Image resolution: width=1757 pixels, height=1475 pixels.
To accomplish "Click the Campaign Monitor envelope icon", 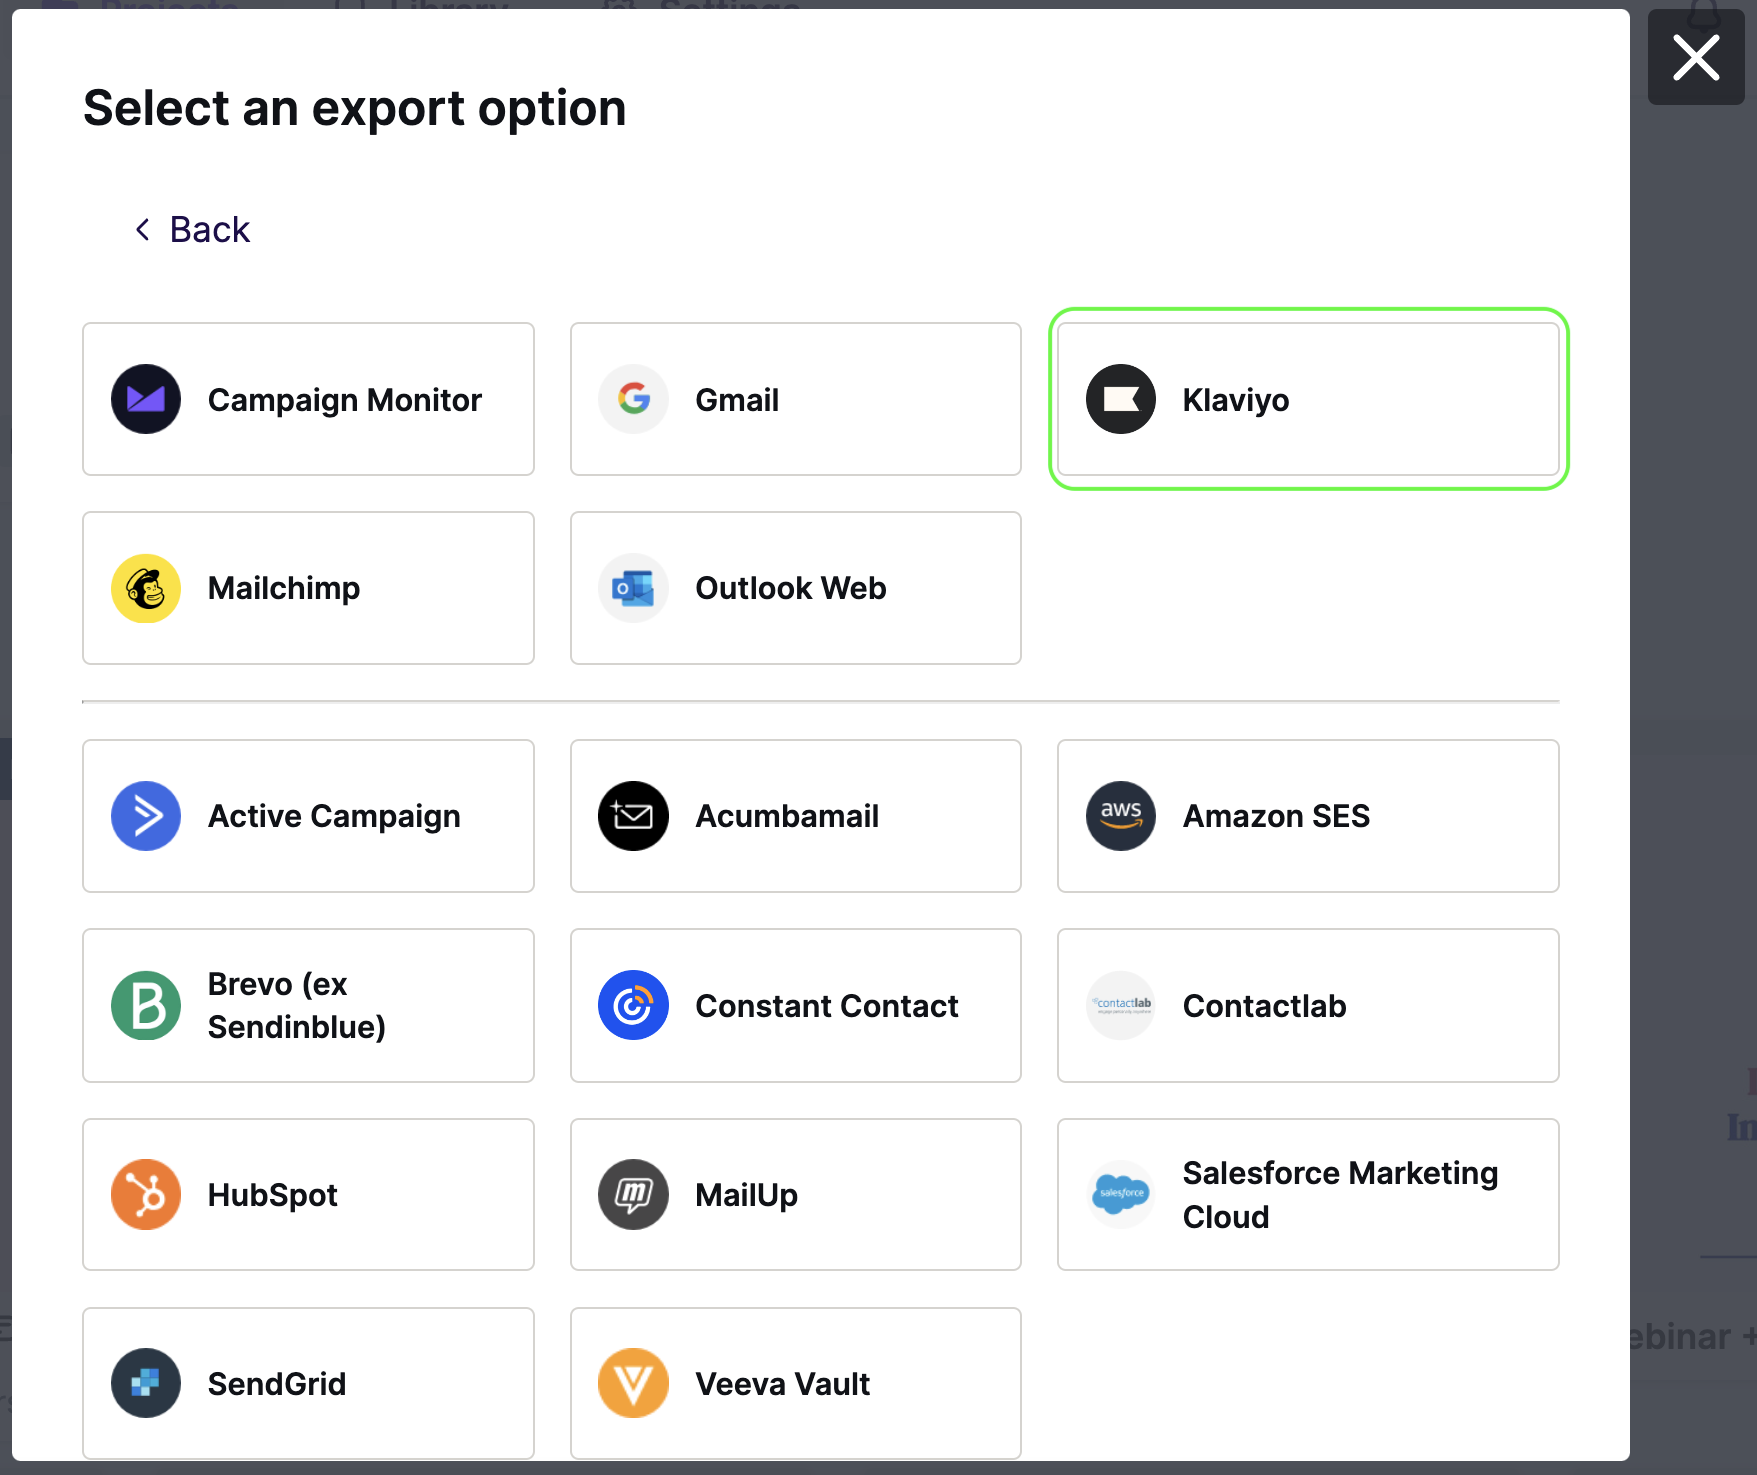I will pyautogui.click(x=146, y=399).
